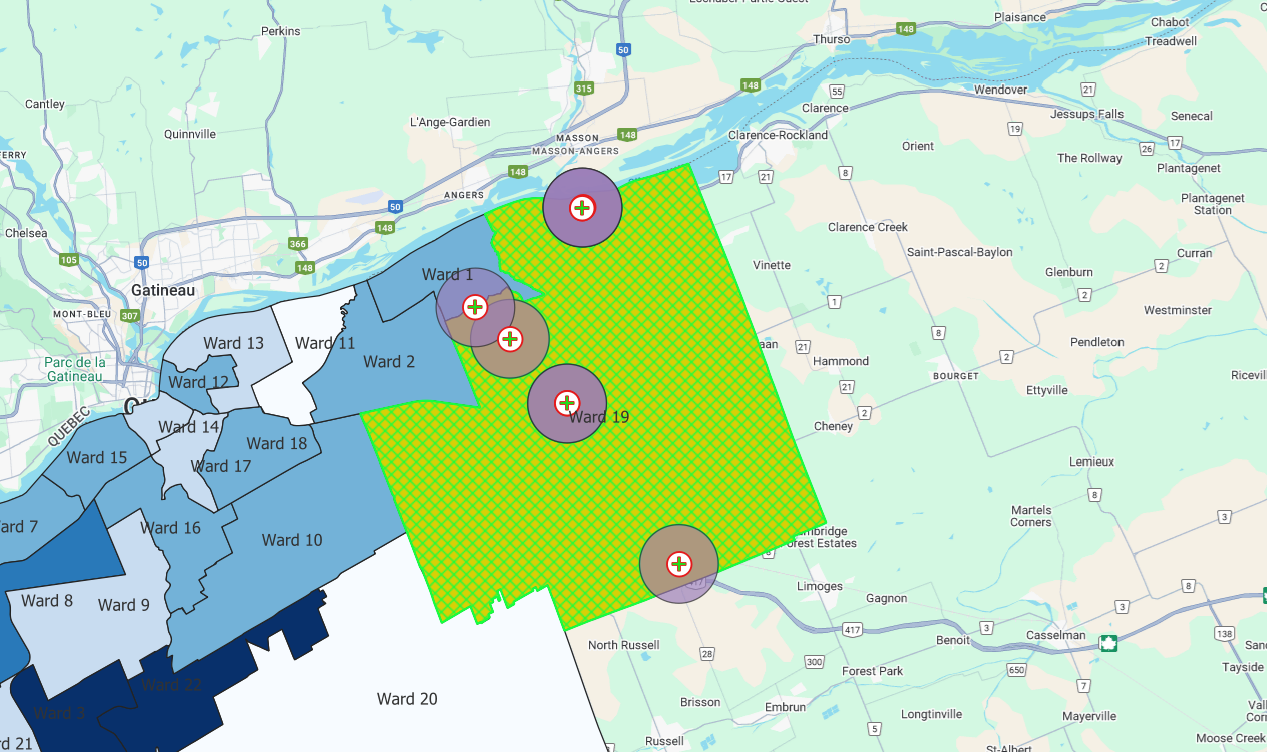Select the cross marker inside Ward 1
1267x752 pixels.
point(475,307)
